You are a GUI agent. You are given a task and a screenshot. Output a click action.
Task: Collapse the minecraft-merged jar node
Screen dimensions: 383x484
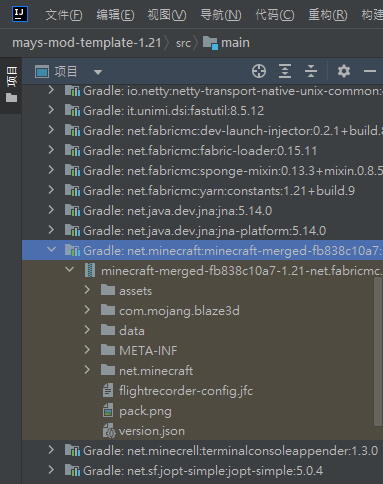click(69, 269)
